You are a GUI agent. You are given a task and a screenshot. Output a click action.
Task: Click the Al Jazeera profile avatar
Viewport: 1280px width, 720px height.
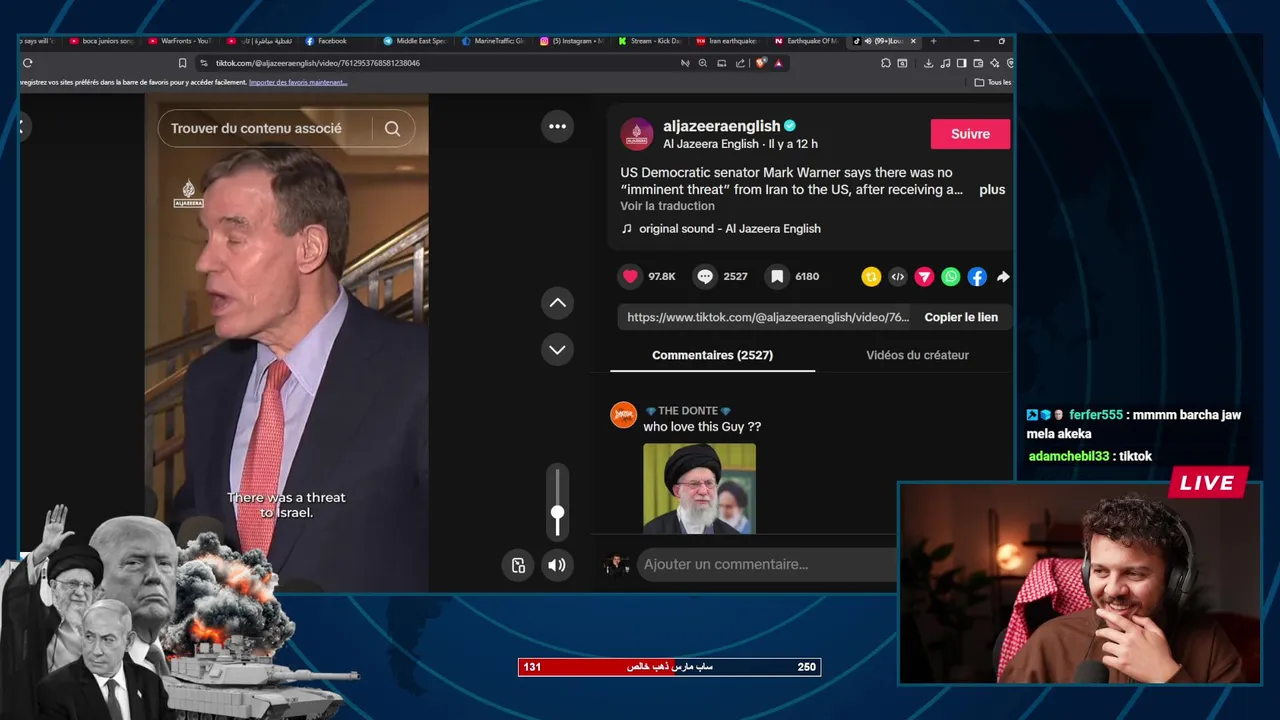(x=637, y=134)
